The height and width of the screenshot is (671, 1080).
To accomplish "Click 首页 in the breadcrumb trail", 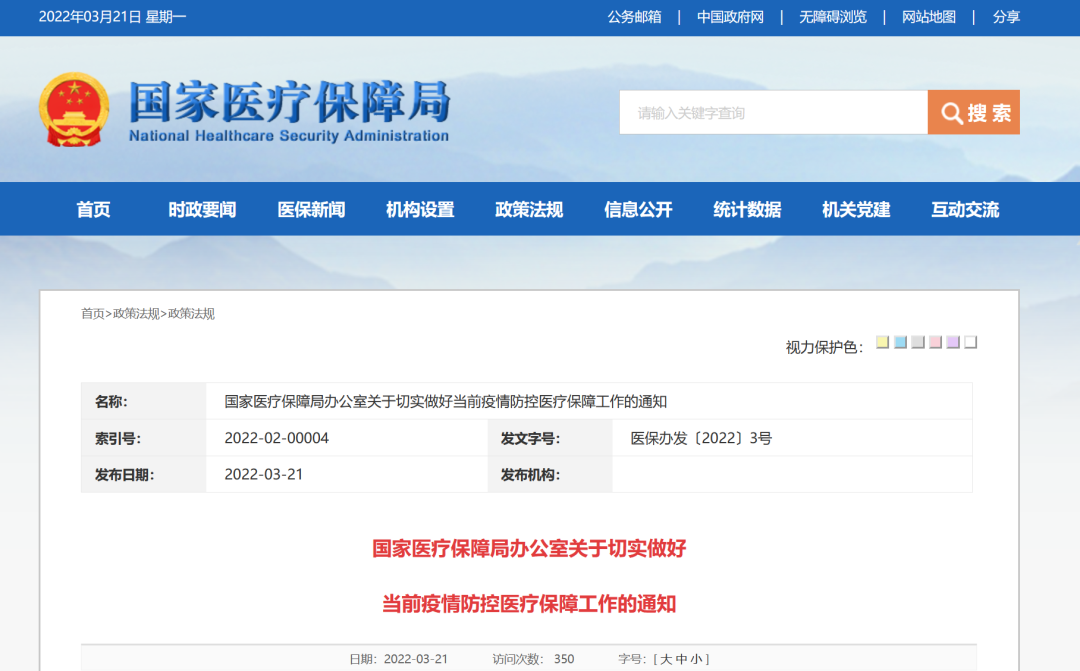I will click(90, 314).
